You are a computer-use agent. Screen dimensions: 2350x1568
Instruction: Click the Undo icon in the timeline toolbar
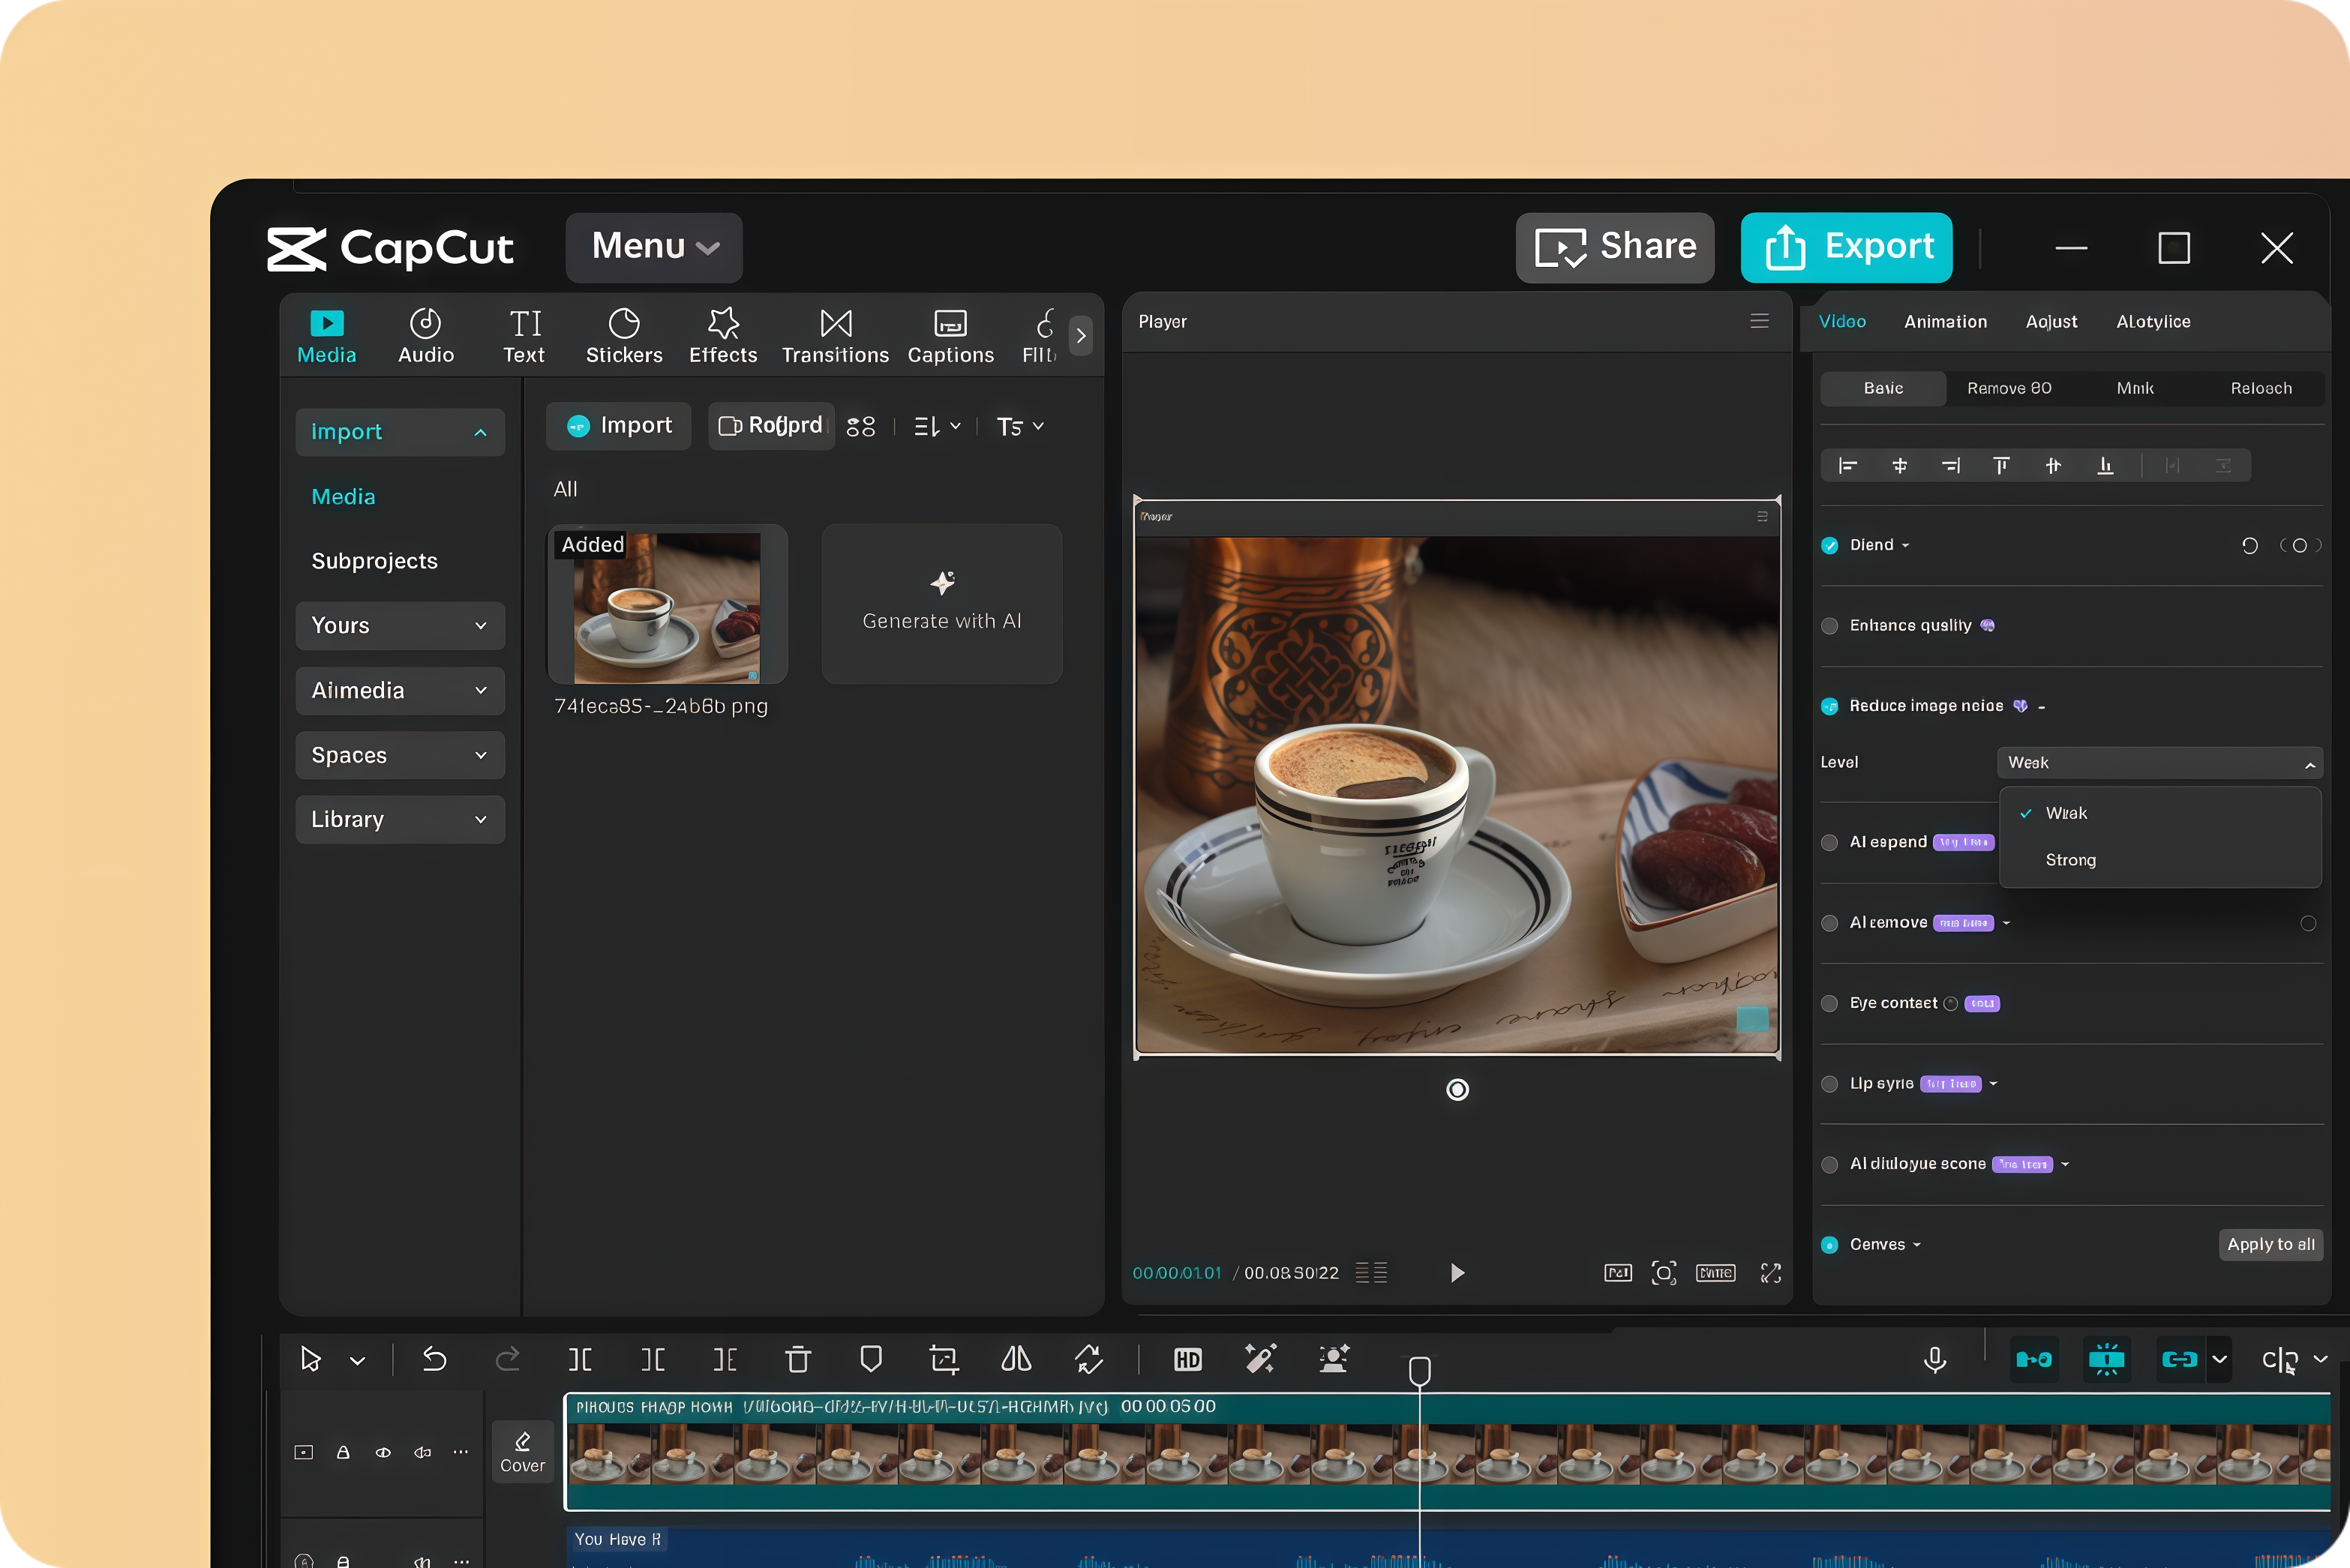click(x=436, y=1359)
